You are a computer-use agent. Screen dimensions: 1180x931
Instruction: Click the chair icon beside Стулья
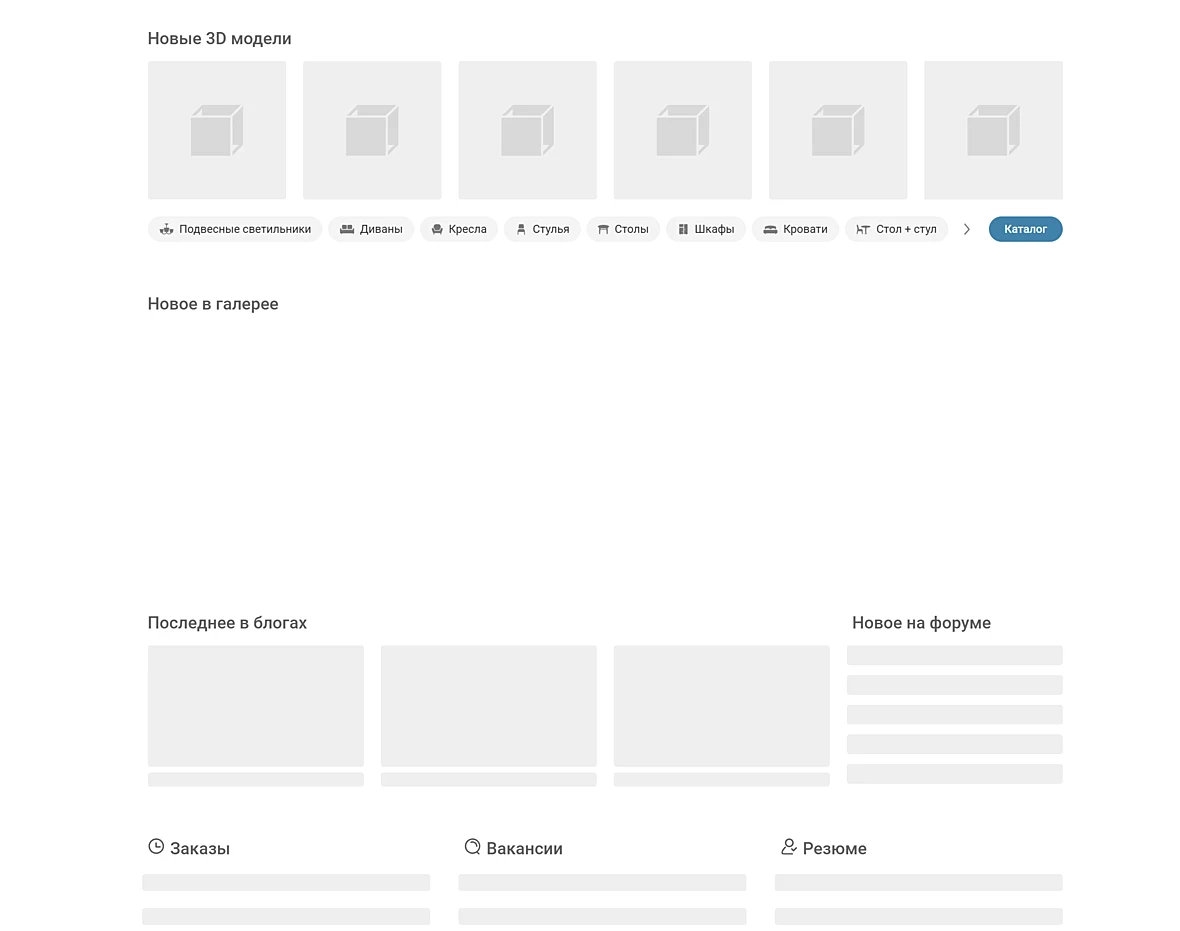click(x=521, y=230)
